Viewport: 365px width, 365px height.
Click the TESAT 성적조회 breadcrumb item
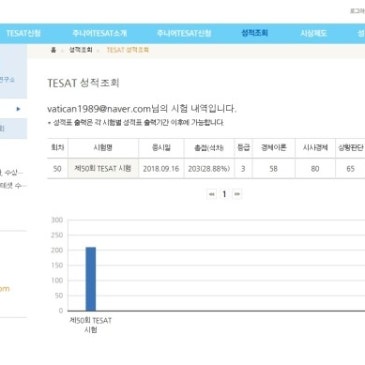tap(128, 50)
